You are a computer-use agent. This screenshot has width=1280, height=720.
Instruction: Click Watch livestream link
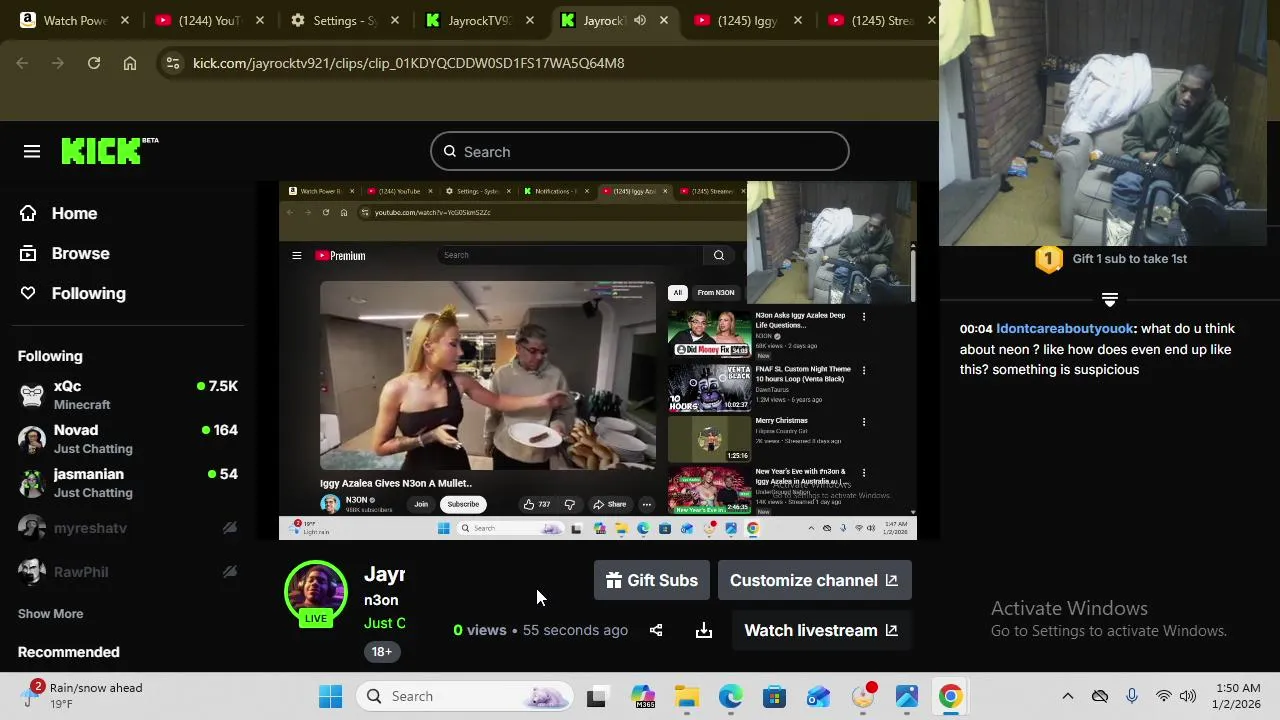pos(821,630)
